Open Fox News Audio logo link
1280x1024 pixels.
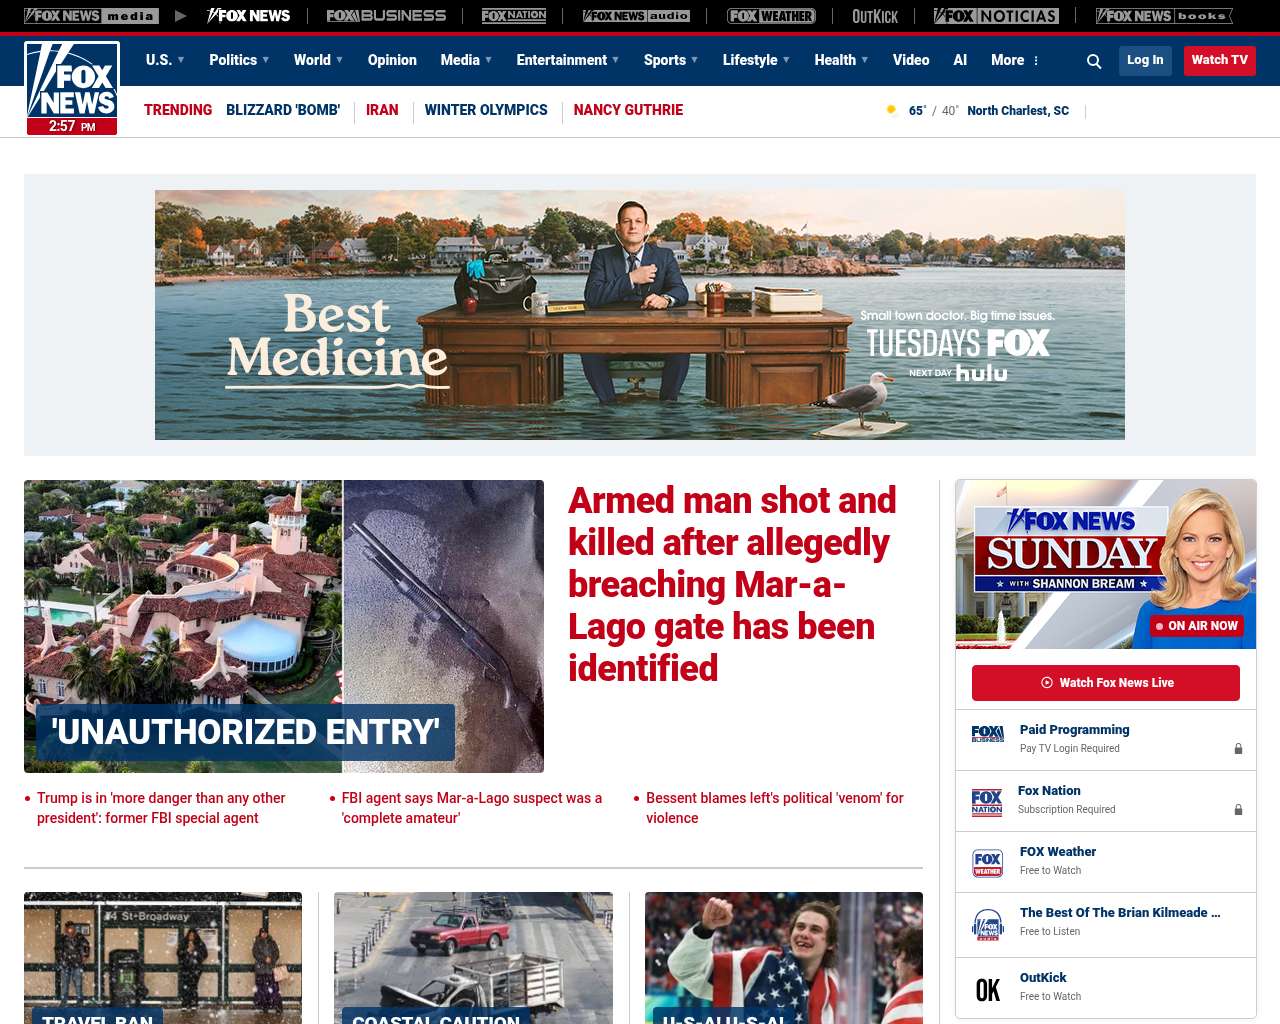click(x=636, y=16)
